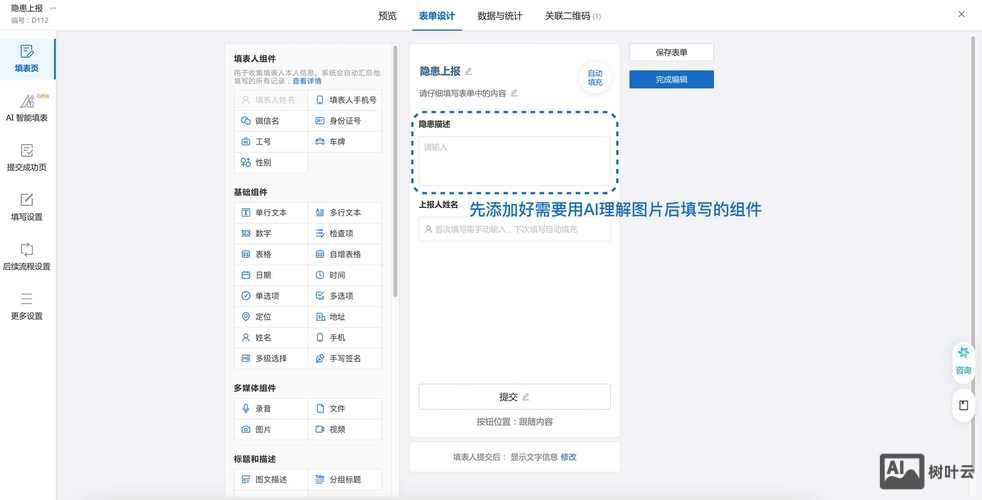The image size is (982, 500).
Task: Add 时间 component
Action: pyautogui.click(x=345, y=275)
